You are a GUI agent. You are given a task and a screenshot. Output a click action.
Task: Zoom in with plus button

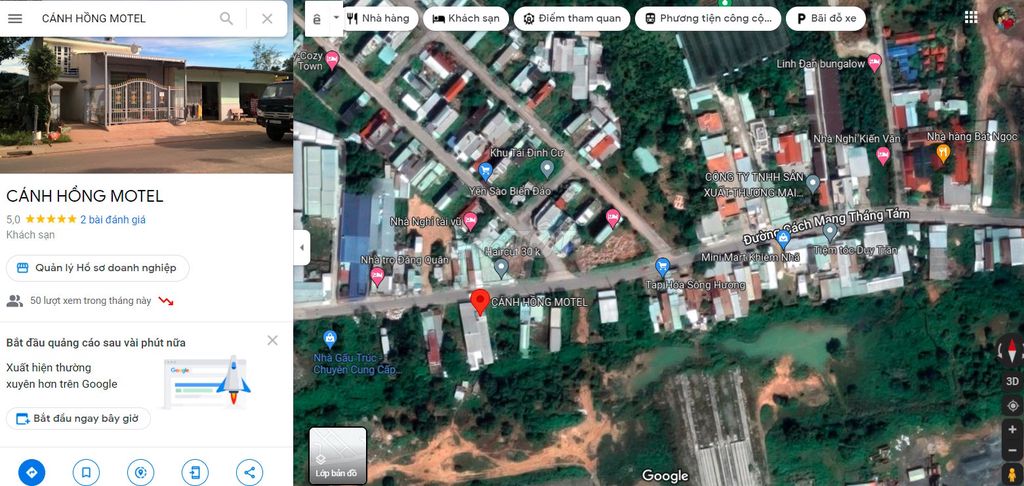coord(1012,429)
